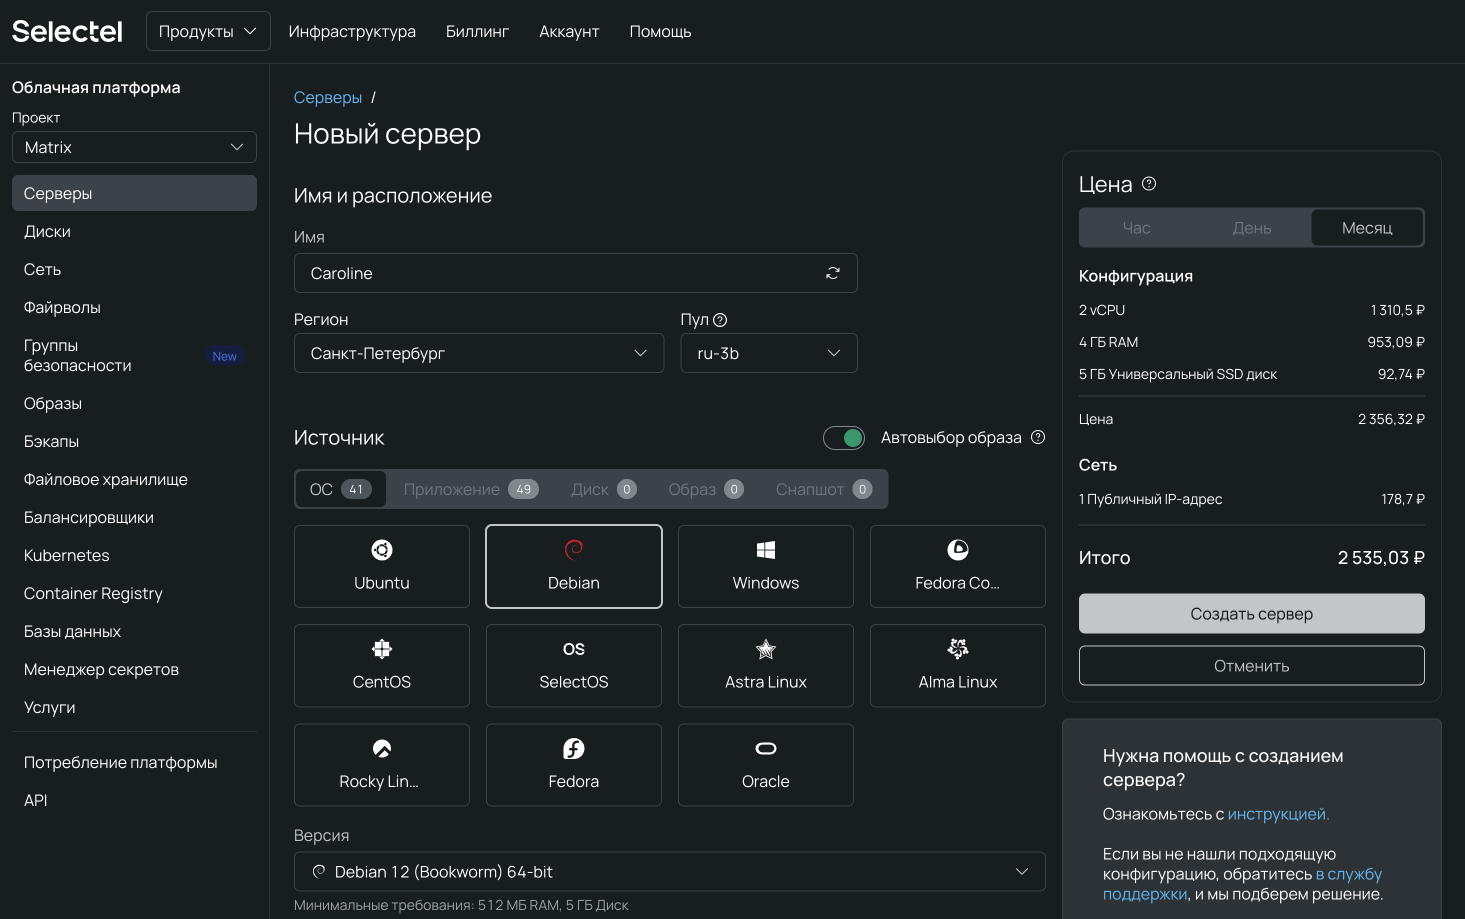Open the инструкцией help link
This screenshot has height=919, width=1465.
[1278, 814]
